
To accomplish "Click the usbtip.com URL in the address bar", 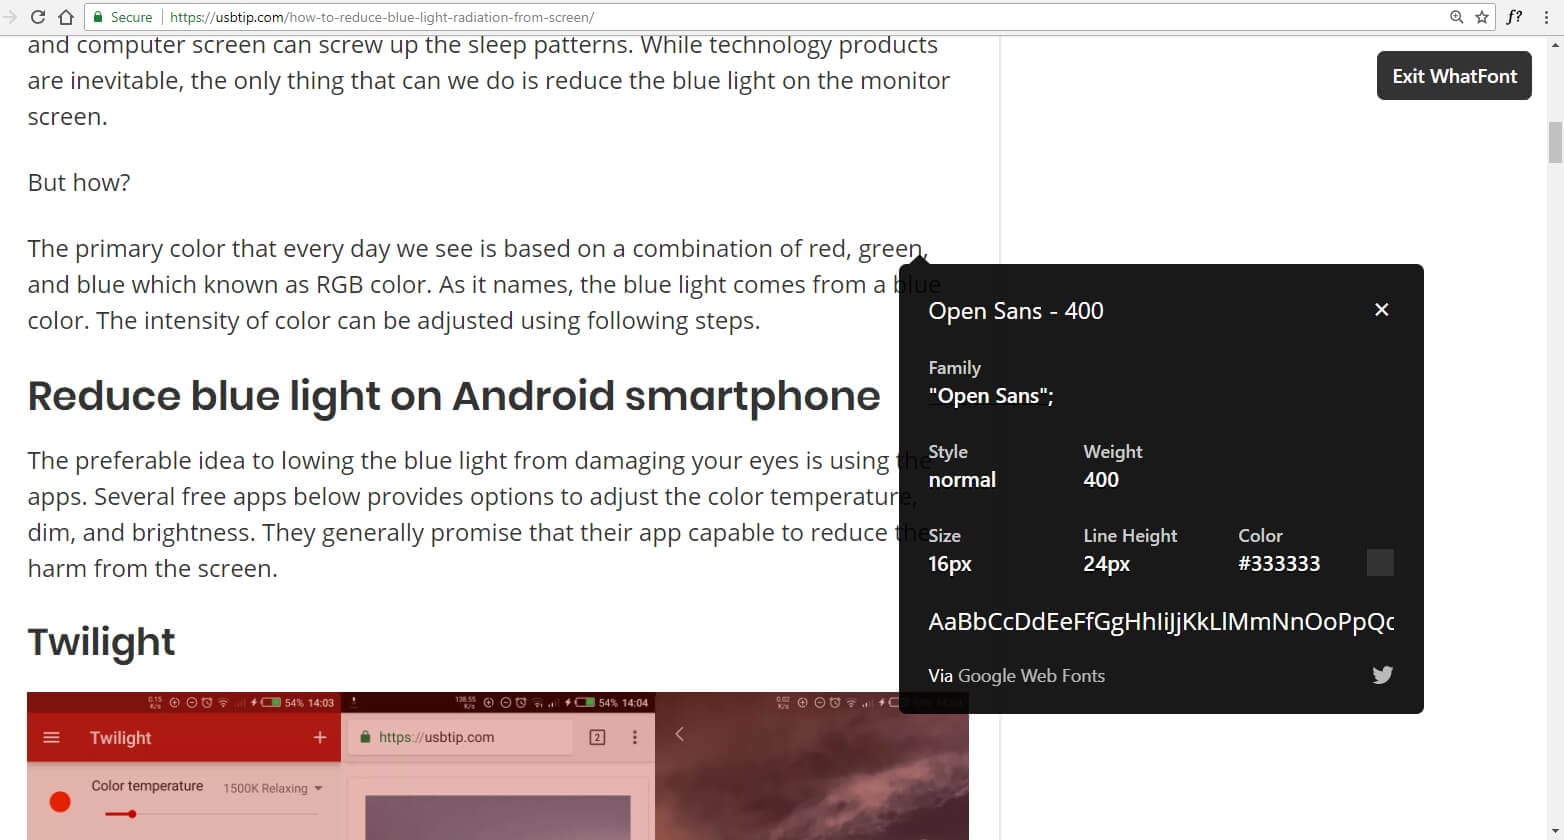I will (382, 17).
